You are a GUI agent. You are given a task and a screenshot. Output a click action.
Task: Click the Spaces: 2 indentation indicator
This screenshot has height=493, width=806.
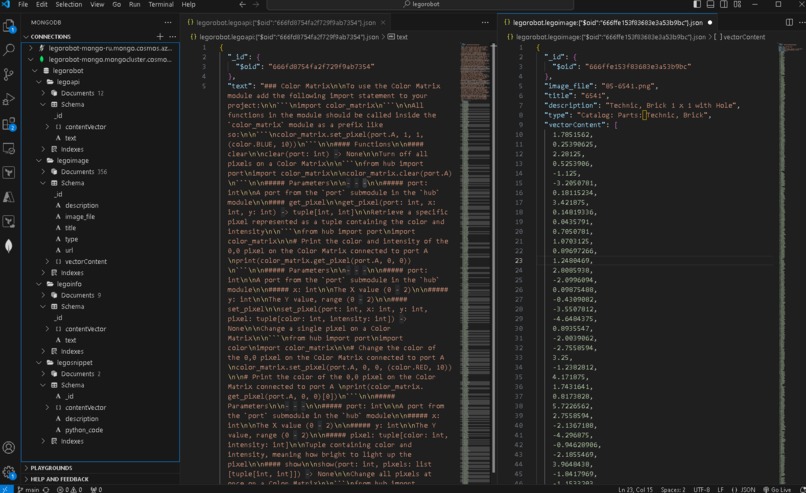(x=673, y=489)
